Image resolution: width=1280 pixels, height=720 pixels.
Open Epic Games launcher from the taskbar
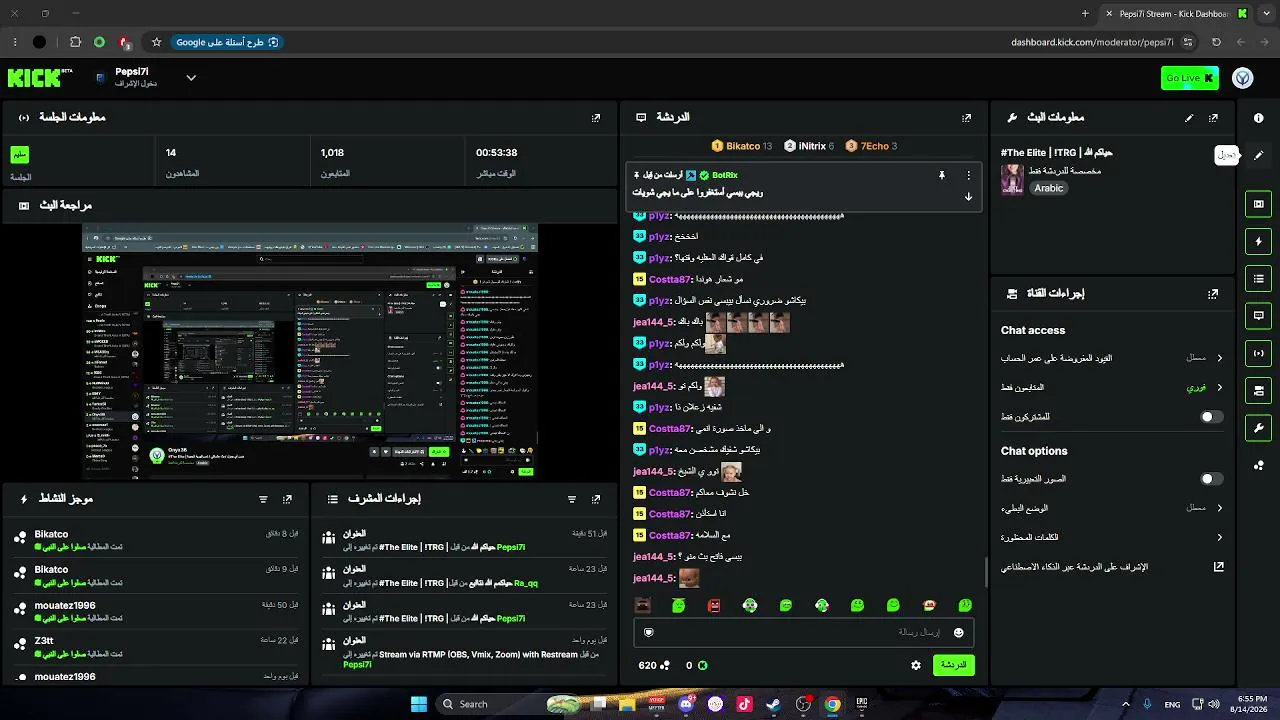tap(861, 704)
